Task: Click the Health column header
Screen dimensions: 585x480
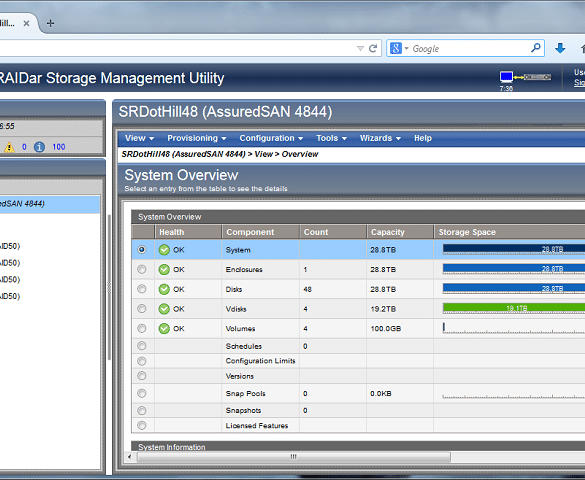Action: [x=188, y=232]
